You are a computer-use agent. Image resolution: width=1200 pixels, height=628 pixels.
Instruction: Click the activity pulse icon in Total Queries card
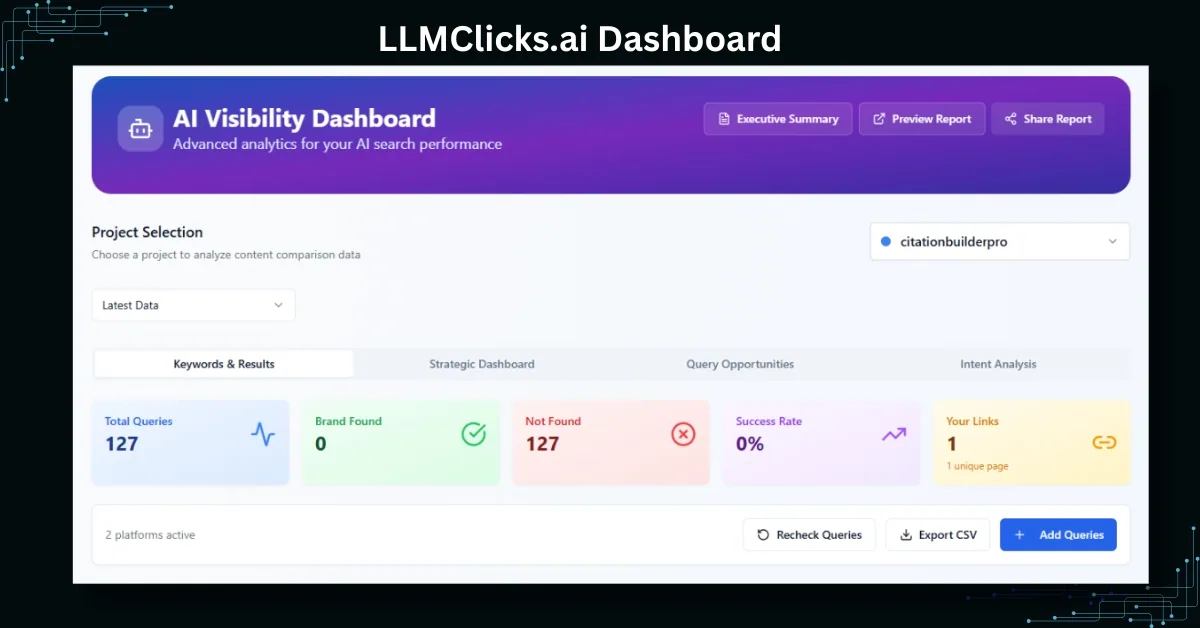pyautogui.click(x=263, y=434)
